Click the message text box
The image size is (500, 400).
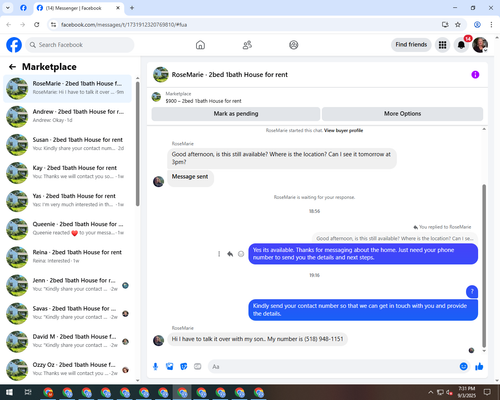[333, 367]
